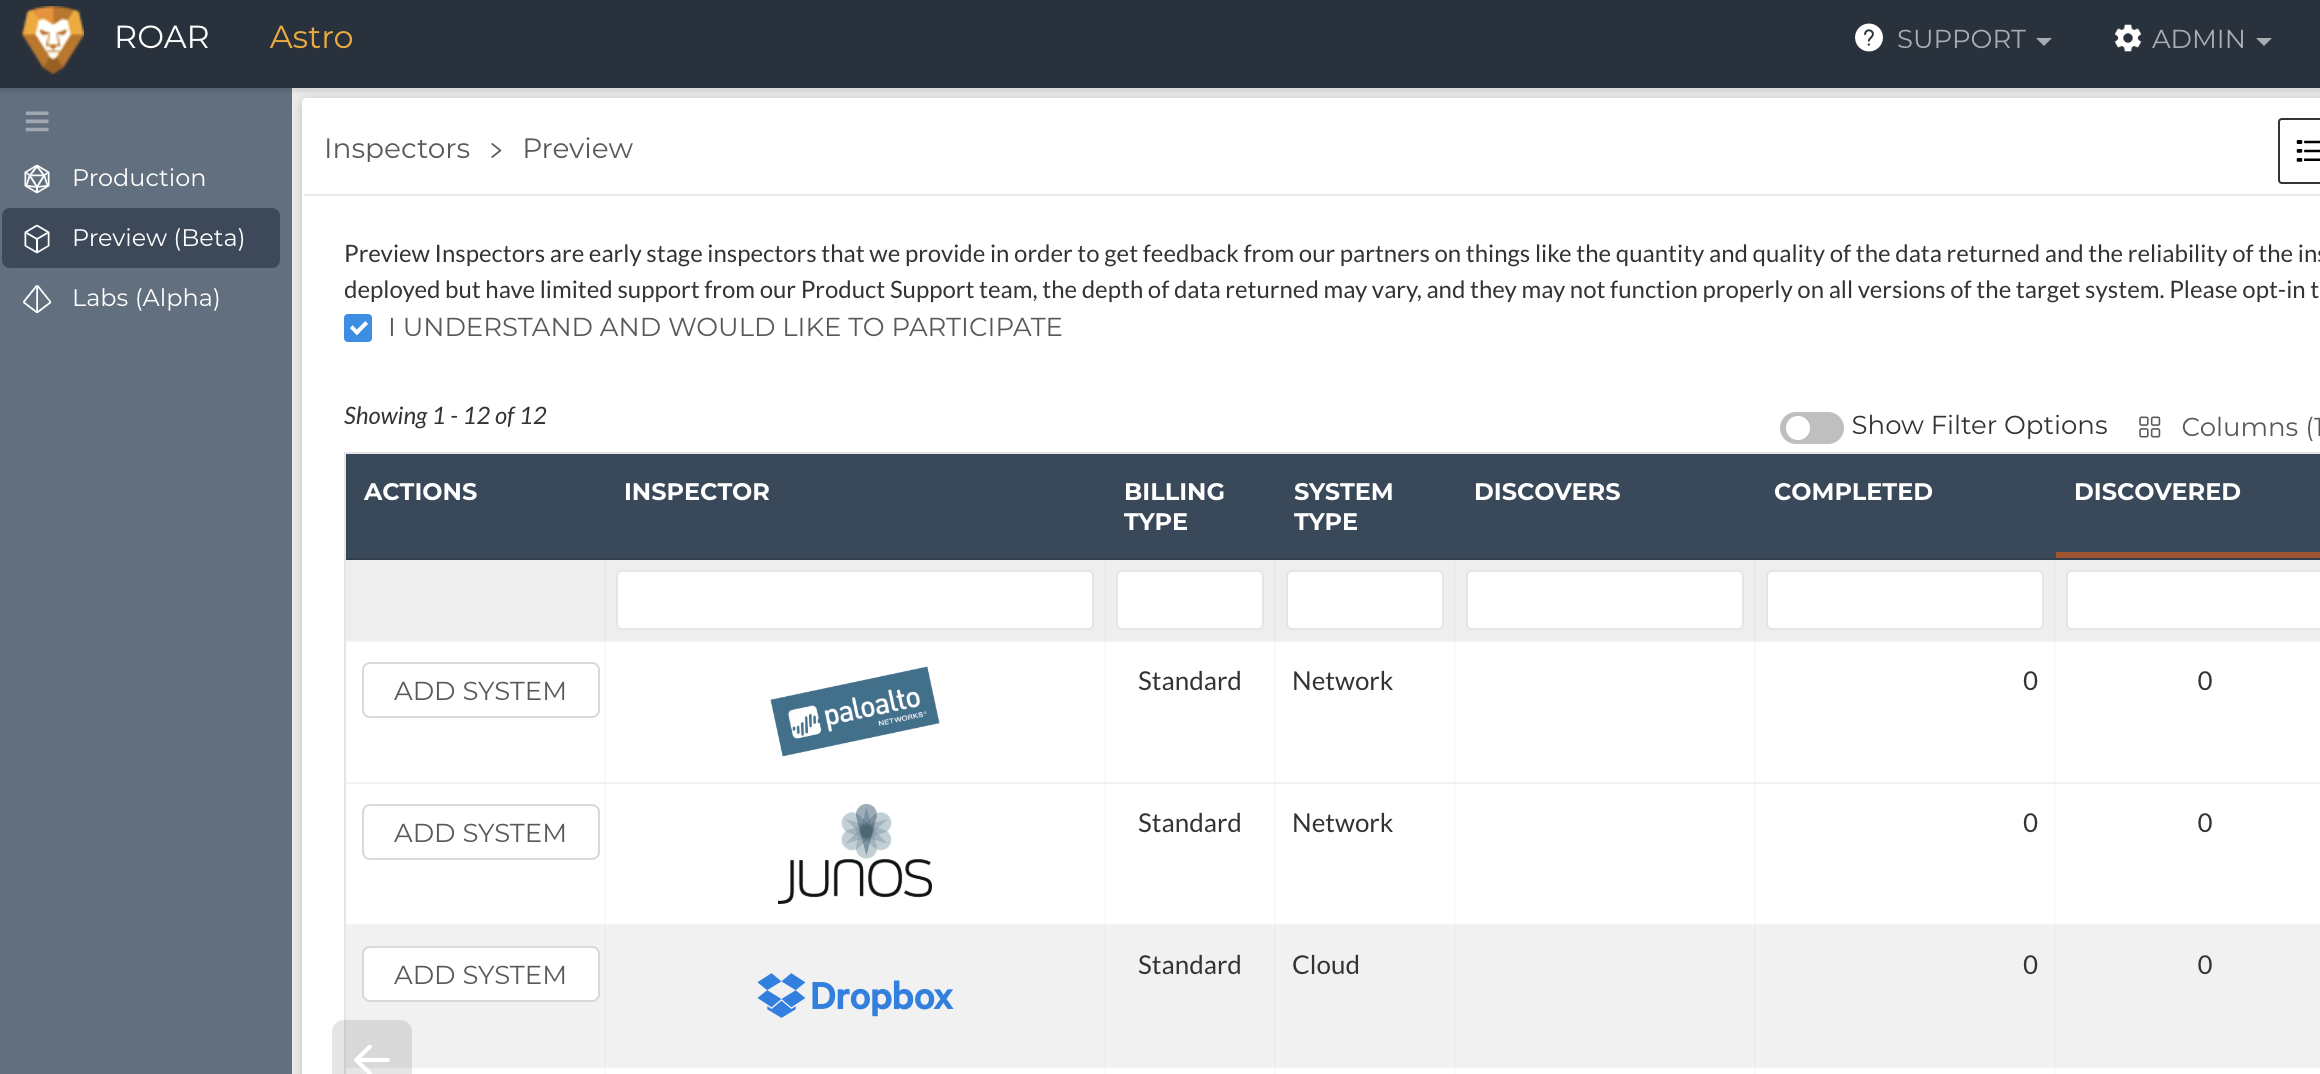This screenshot has height=1074, width=2320.
Task: Sort by the Inspector column header
Action: coord(697,492)
